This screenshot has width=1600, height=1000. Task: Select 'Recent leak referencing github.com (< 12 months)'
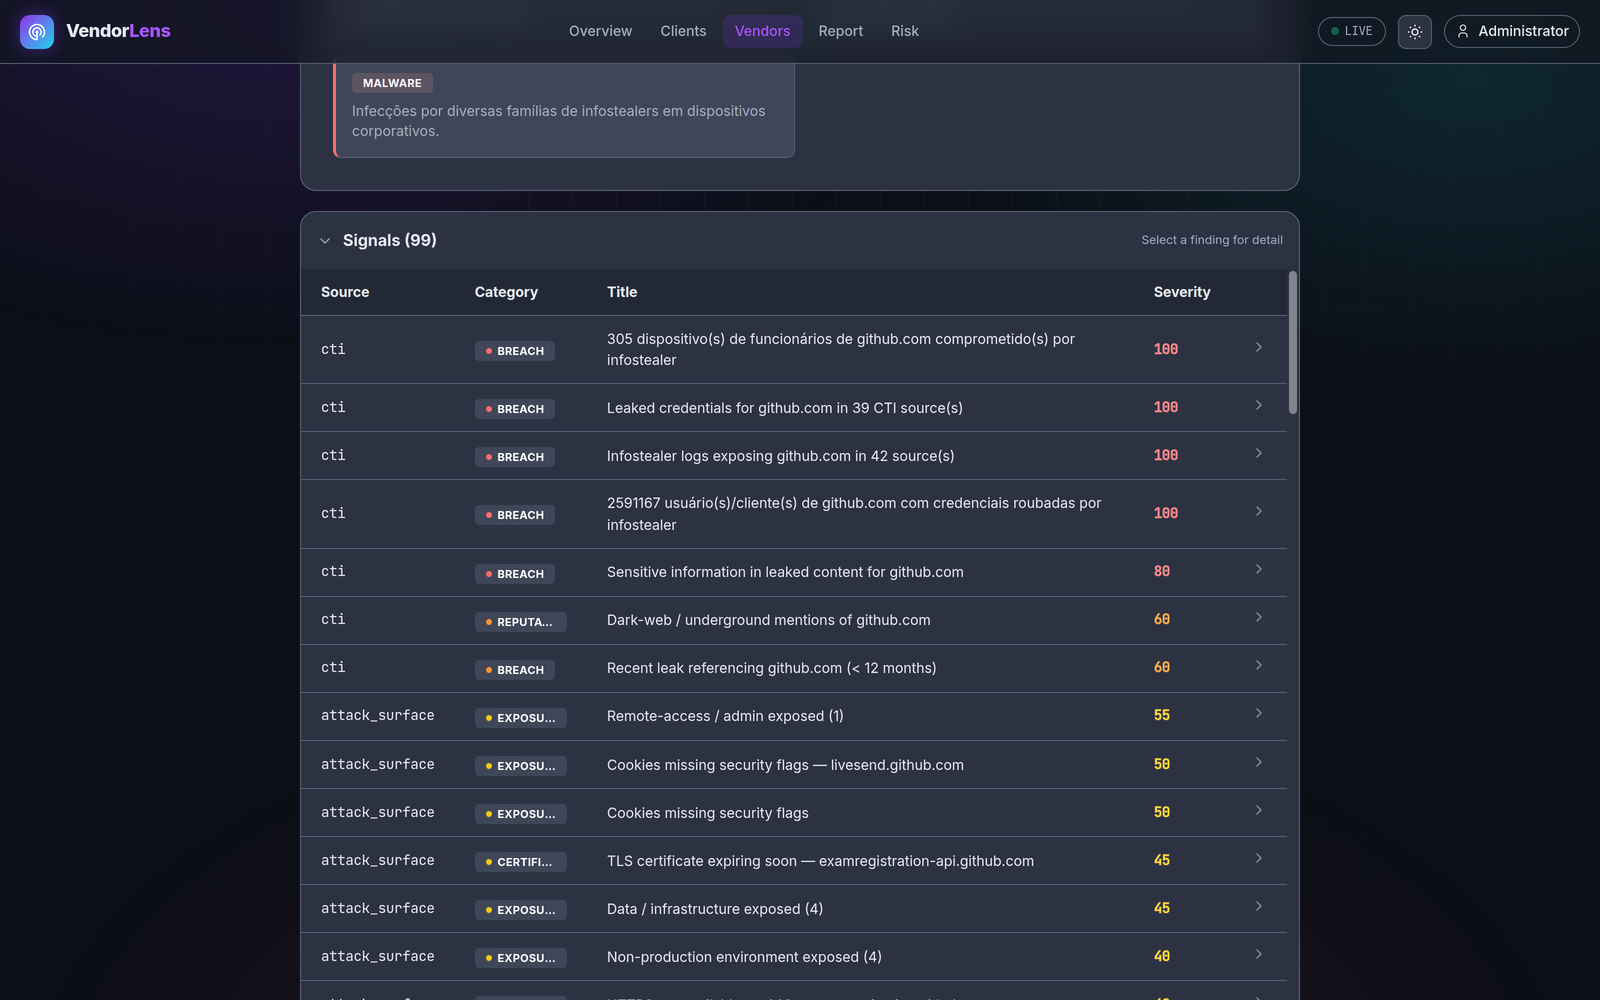771,668
